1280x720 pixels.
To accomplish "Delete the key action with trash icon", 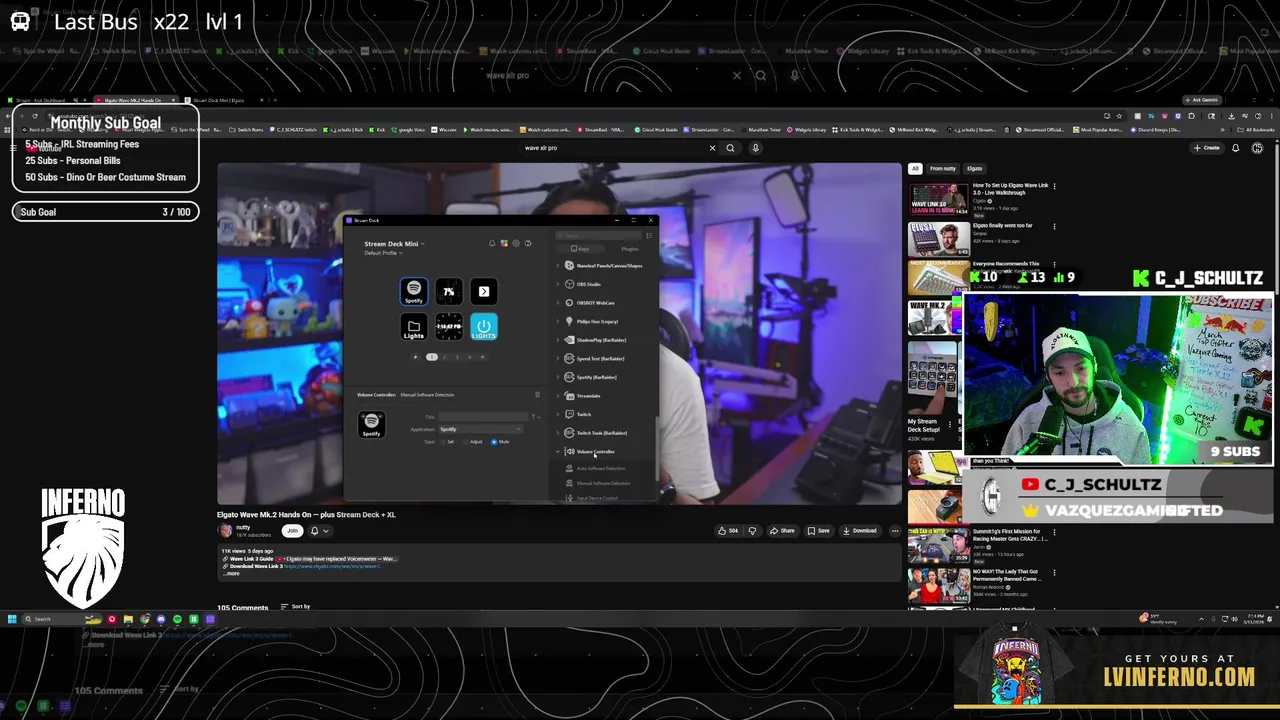I will (537, 395).
